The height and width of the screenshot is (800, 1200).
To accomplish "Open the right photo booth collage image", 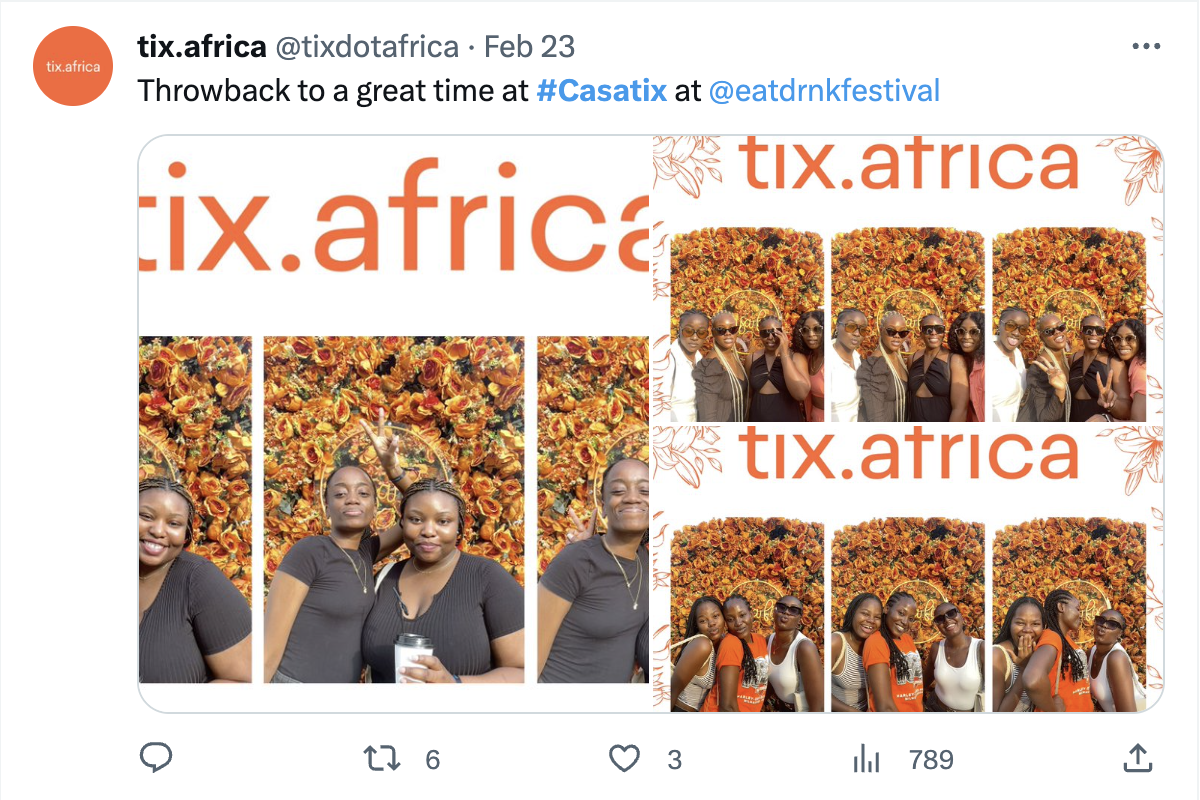I will [908, 424].
